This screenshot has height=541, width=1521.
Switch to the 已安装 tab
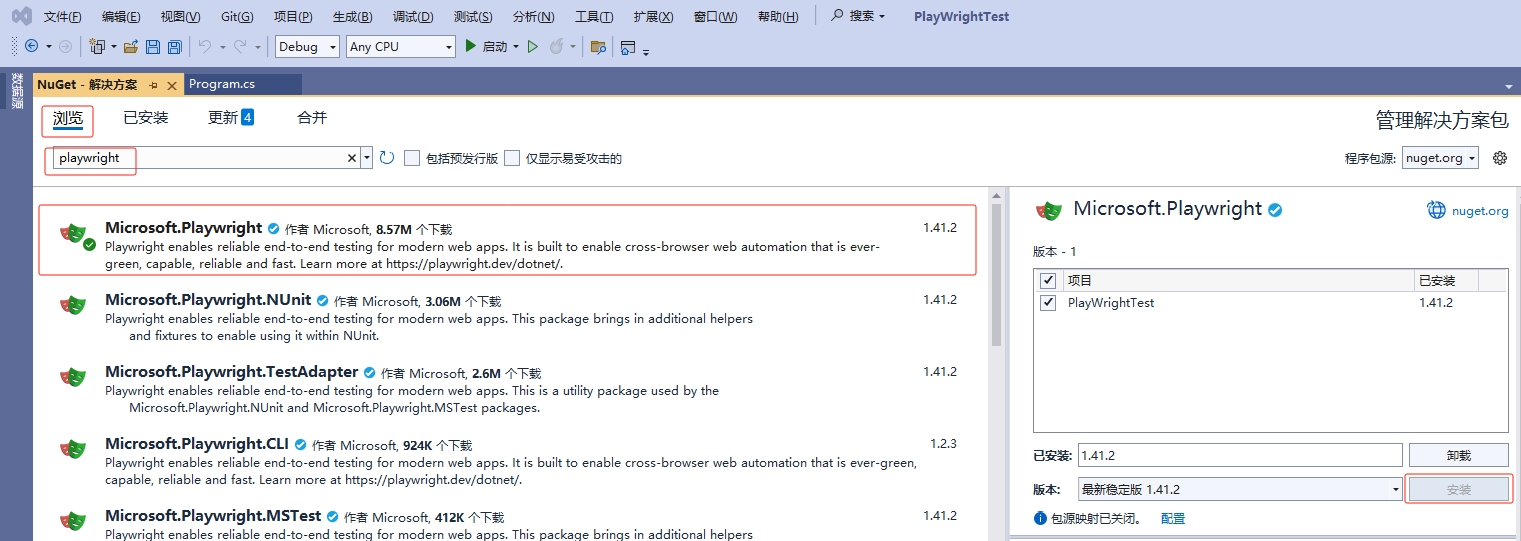pos(146,118)
